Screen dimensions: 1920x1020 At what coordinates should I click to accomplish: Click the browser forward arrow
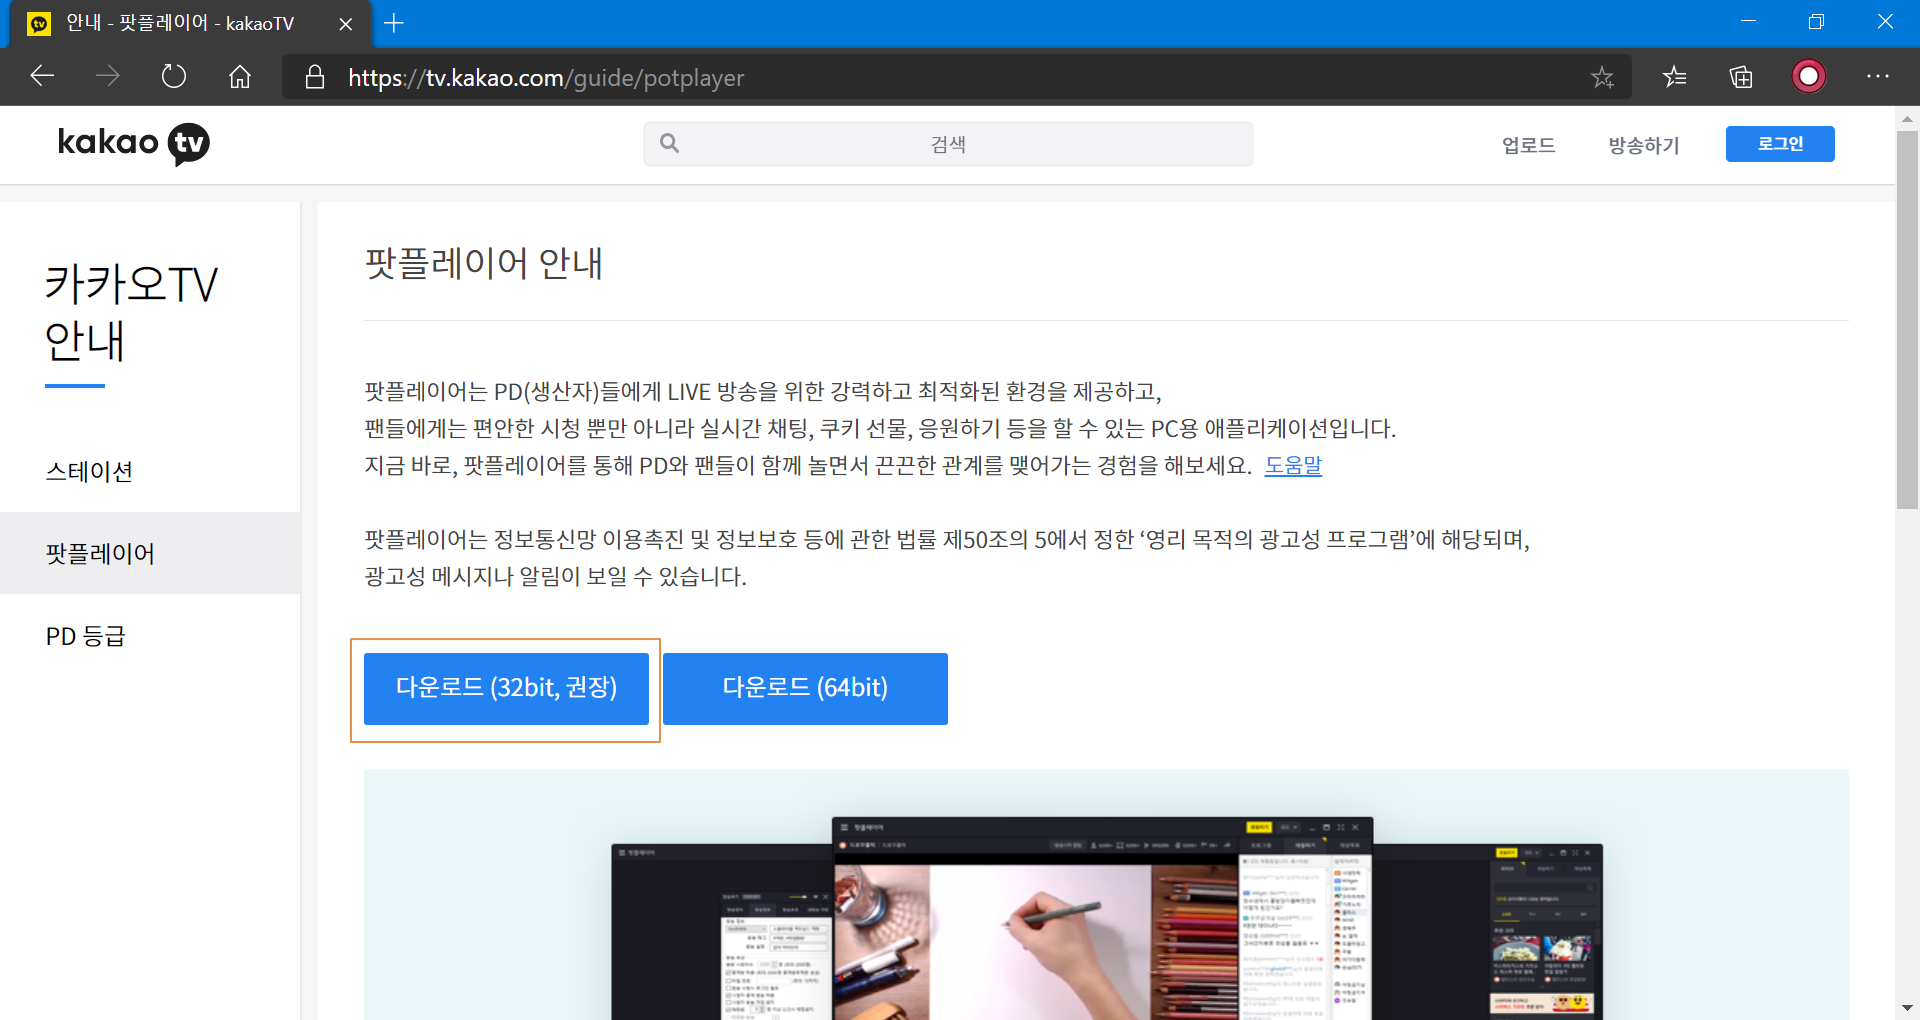pos(108,76)
